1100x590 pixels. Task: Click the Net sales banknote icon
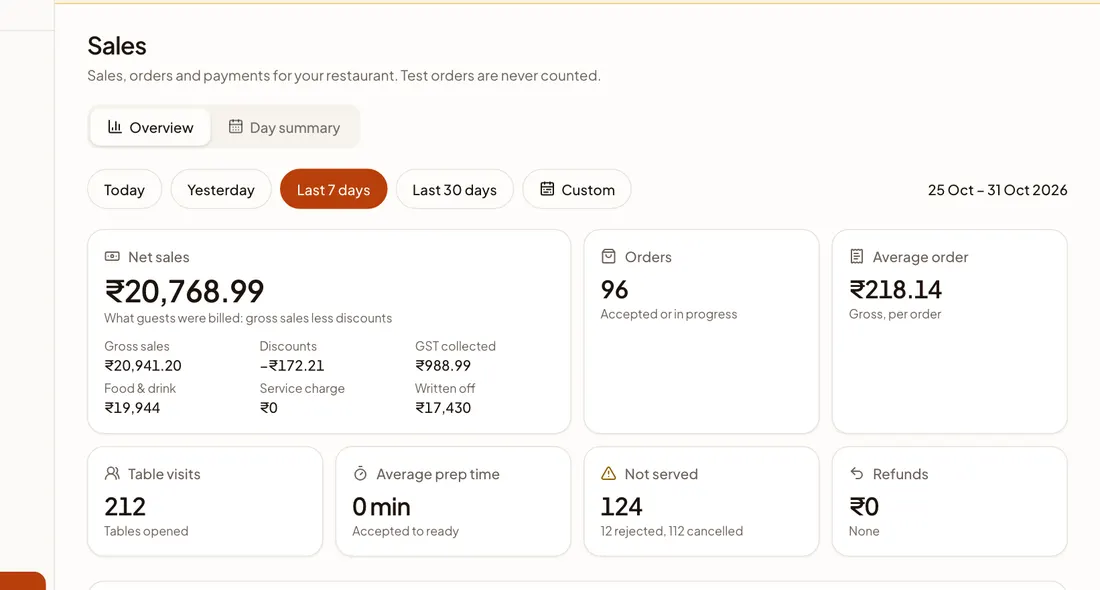tap(112, 256)
